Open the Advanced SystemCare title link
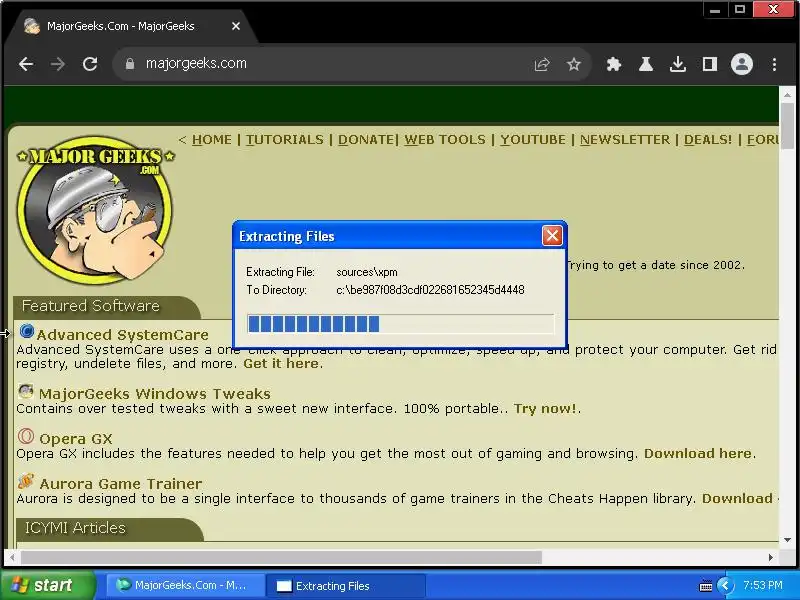This screenshot has width=800, height=600. coord(122,335)
